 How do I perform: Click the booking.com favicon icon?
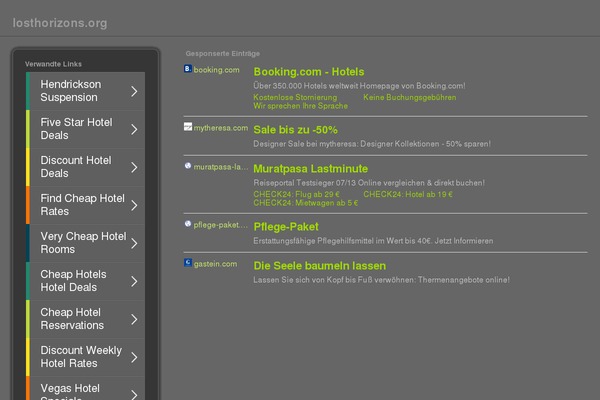click(188, 69)
